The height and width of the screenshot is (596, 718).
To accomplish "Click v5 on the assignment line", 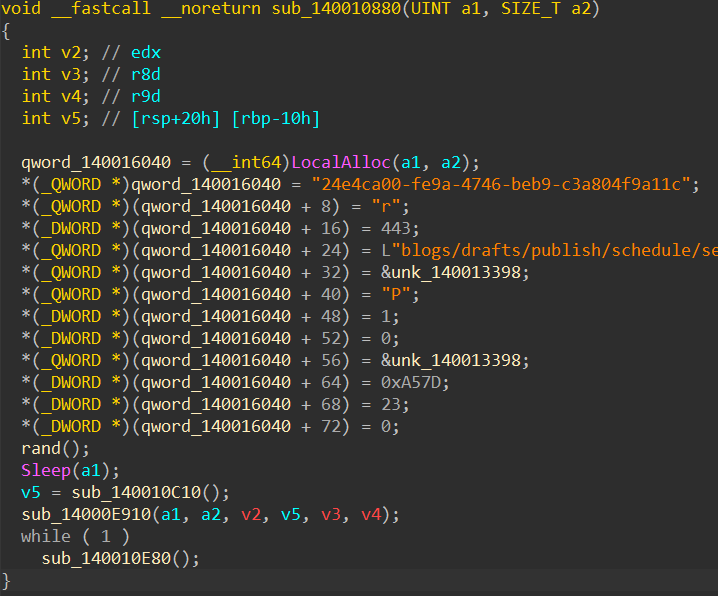I will pyautogui.click(x=31, y=492).
